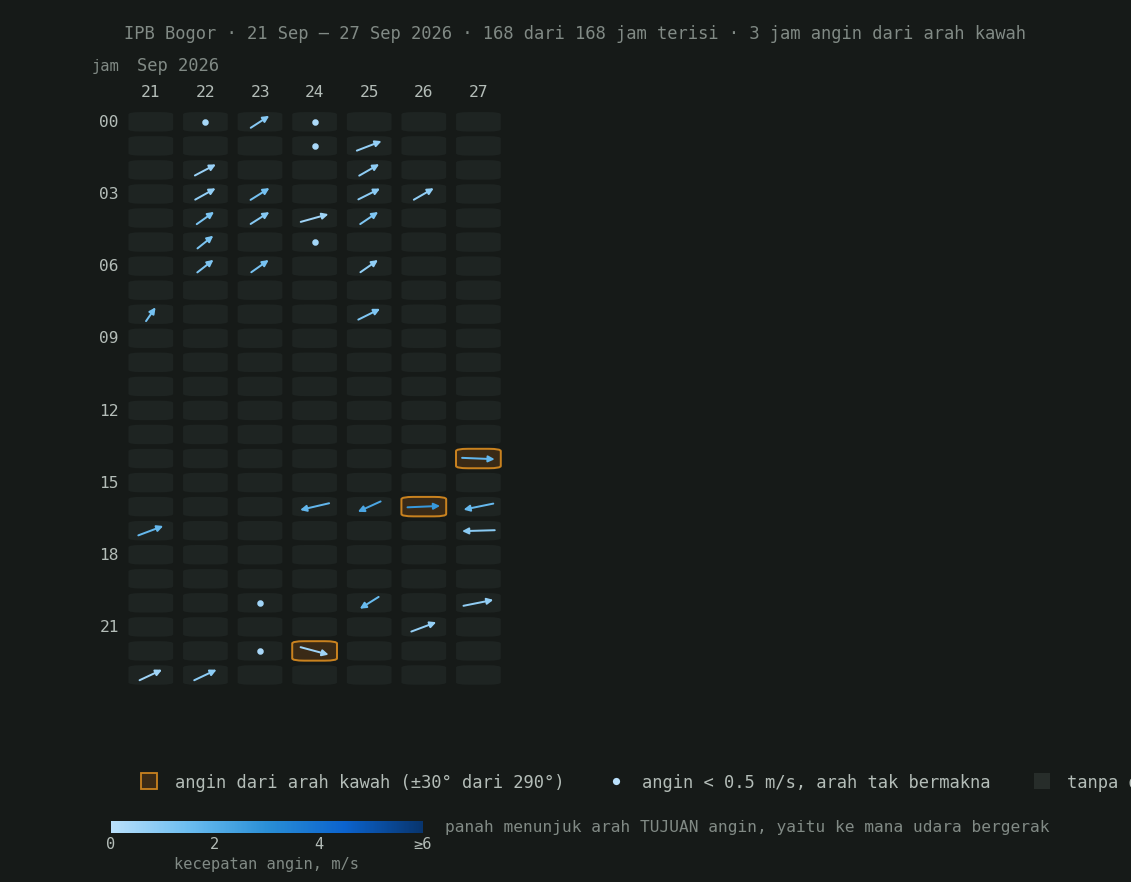
Task: Select the wind arrow for 26 Sep at hour 03
Action: tap(423, 194)
